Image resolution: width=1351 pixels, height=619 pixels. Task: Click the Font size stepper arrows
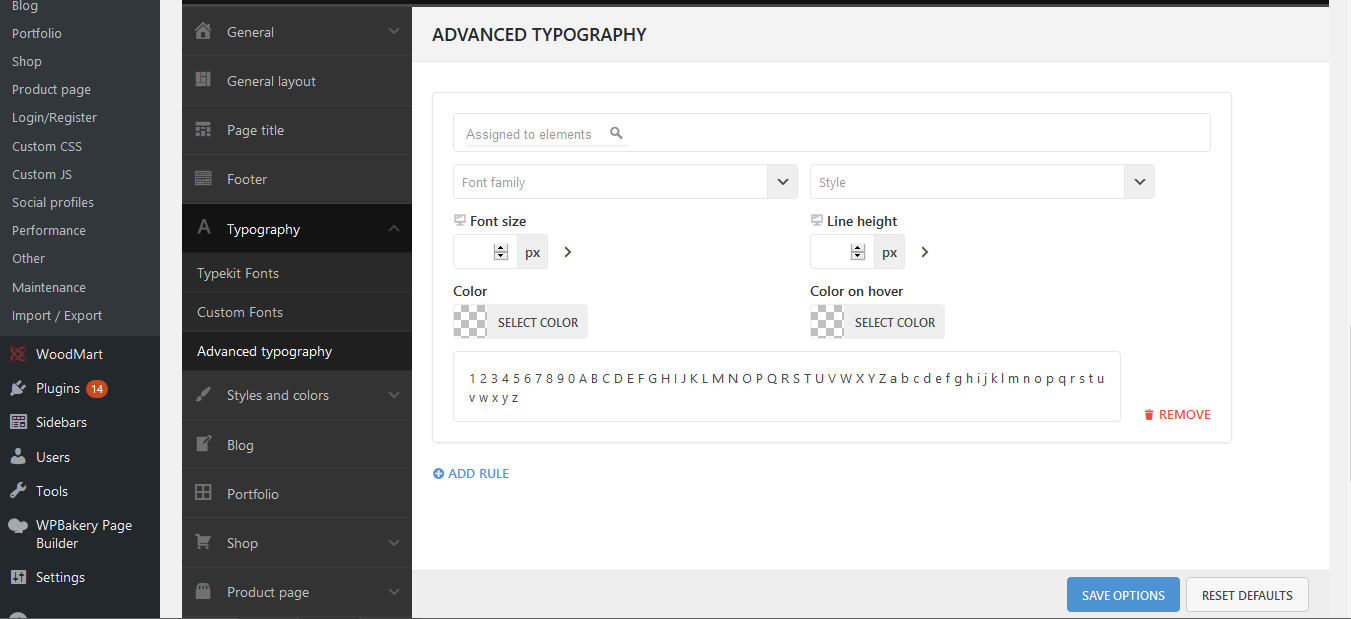(501, 252)
